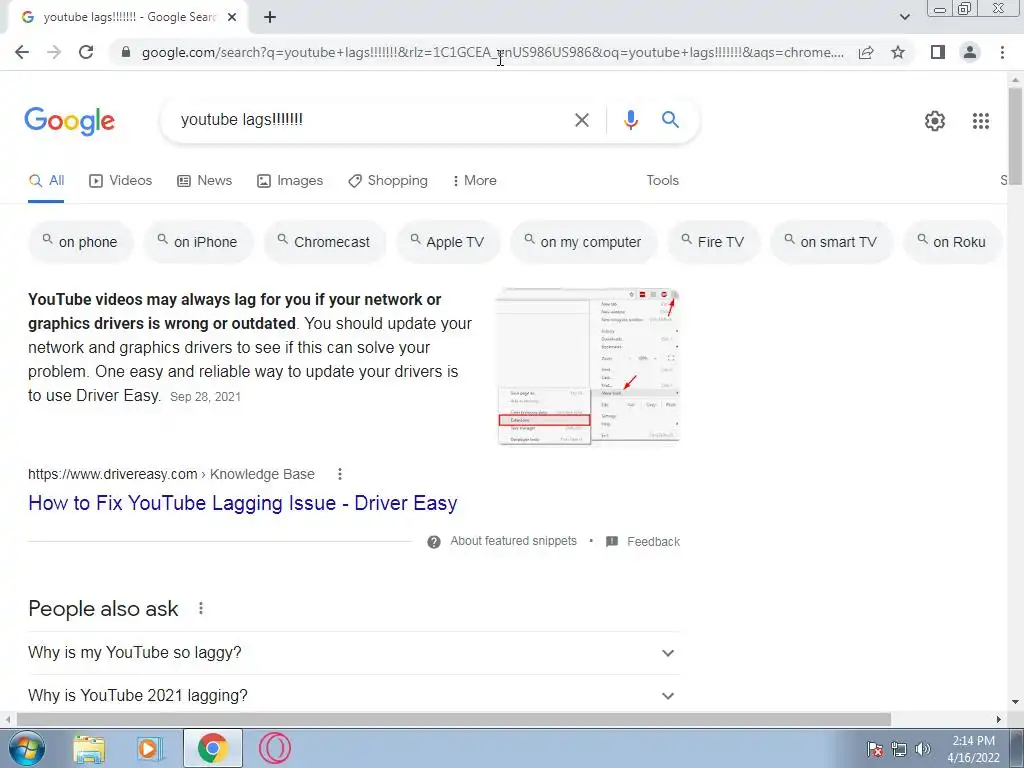Expand 'Why is my YouTube so laggy?'
The image size is (1024, 768).
[354, 652]
